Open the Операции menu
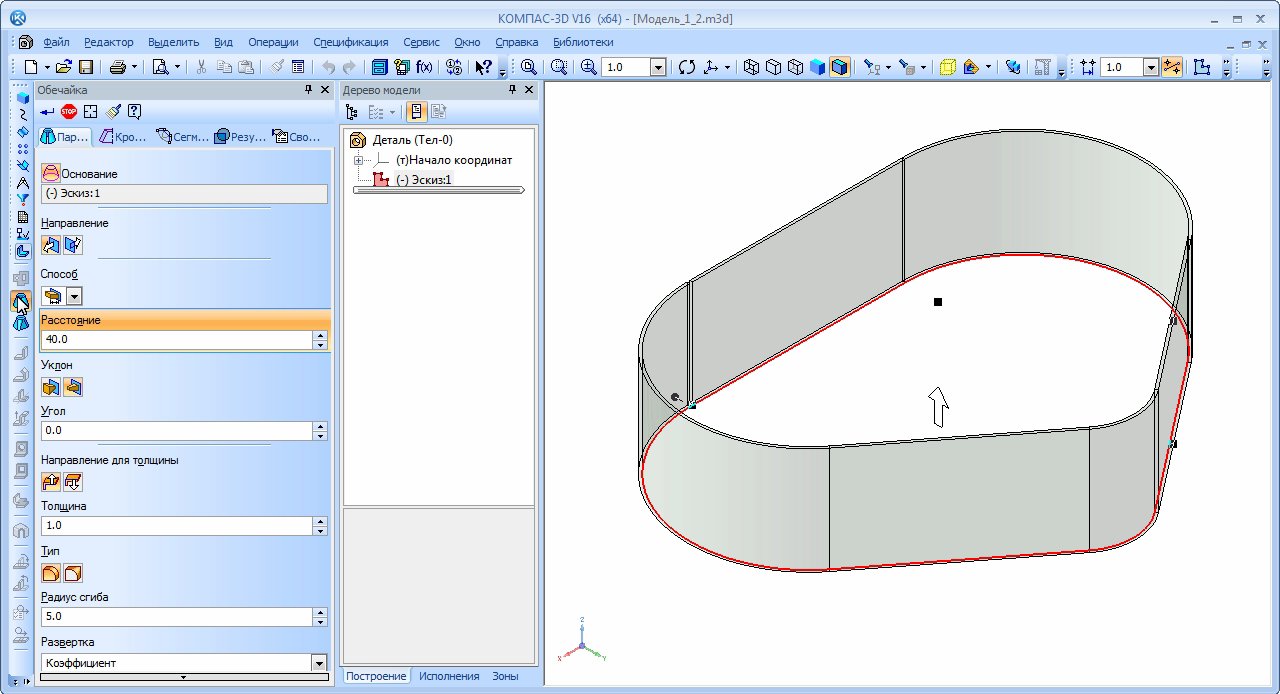This screenshot has height=694, width=1280. pyautogui.click(x=273, y=42)
